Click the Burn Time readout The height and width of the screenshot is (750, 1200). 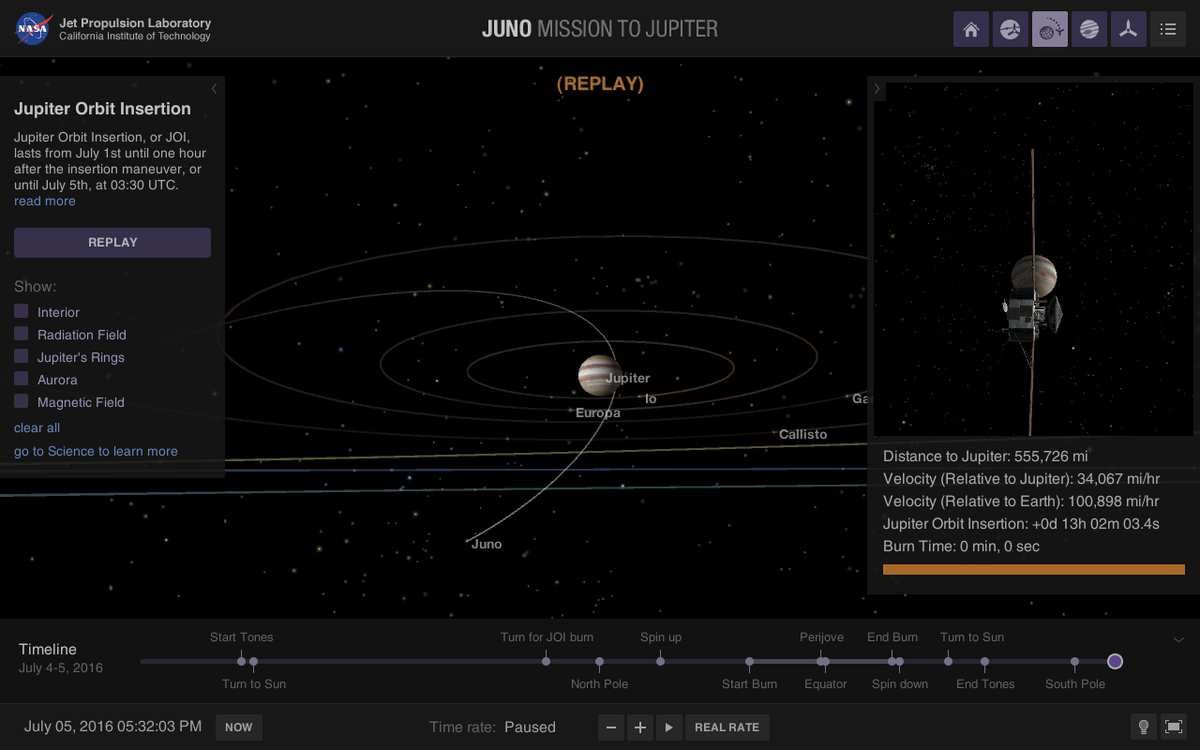tap(961, 546)
